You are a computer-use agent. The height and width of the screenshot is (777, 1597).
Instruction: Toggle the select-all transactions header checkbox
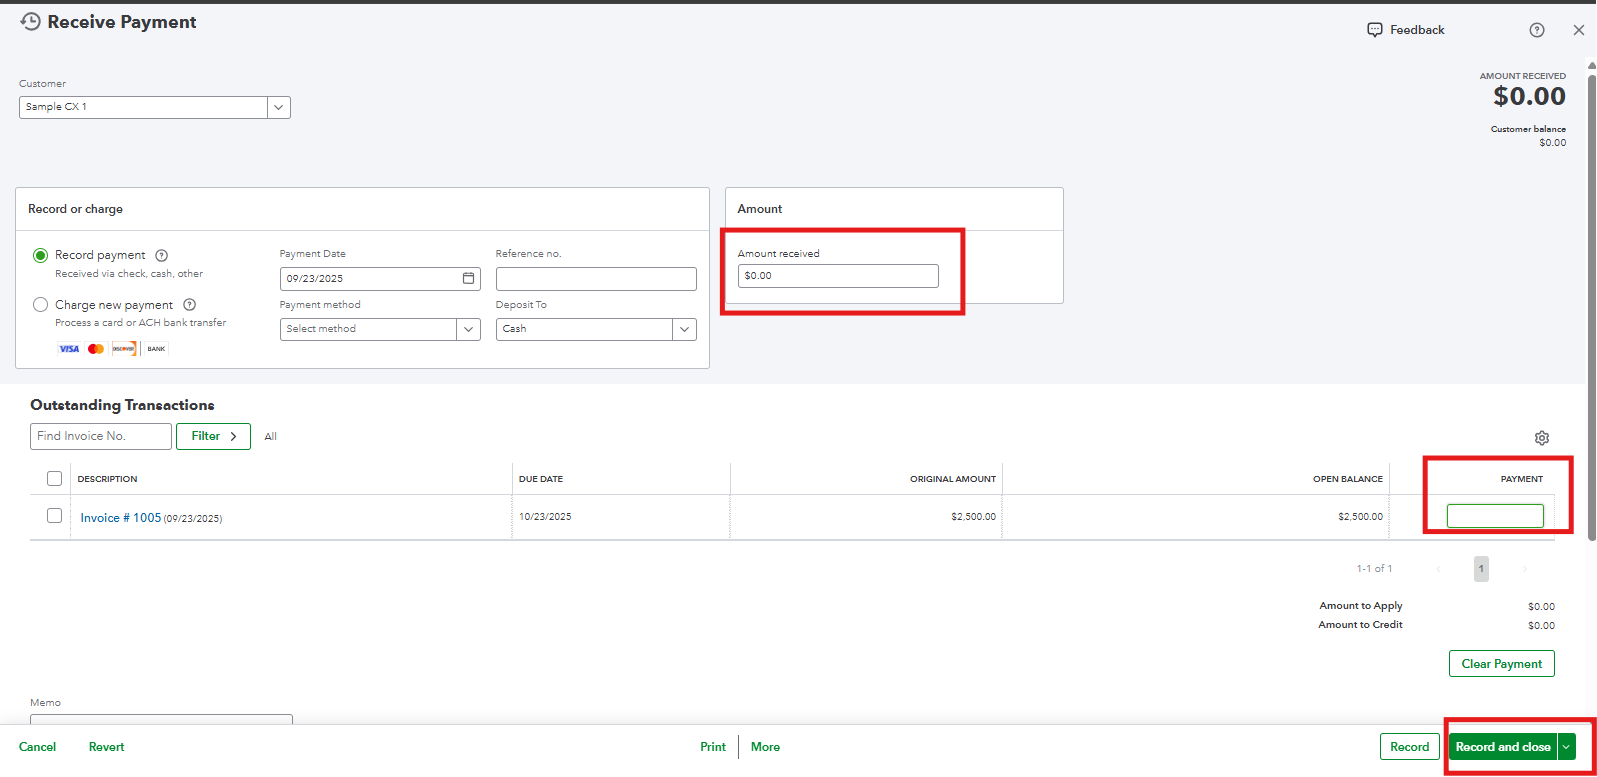click(x=55, y=479)
